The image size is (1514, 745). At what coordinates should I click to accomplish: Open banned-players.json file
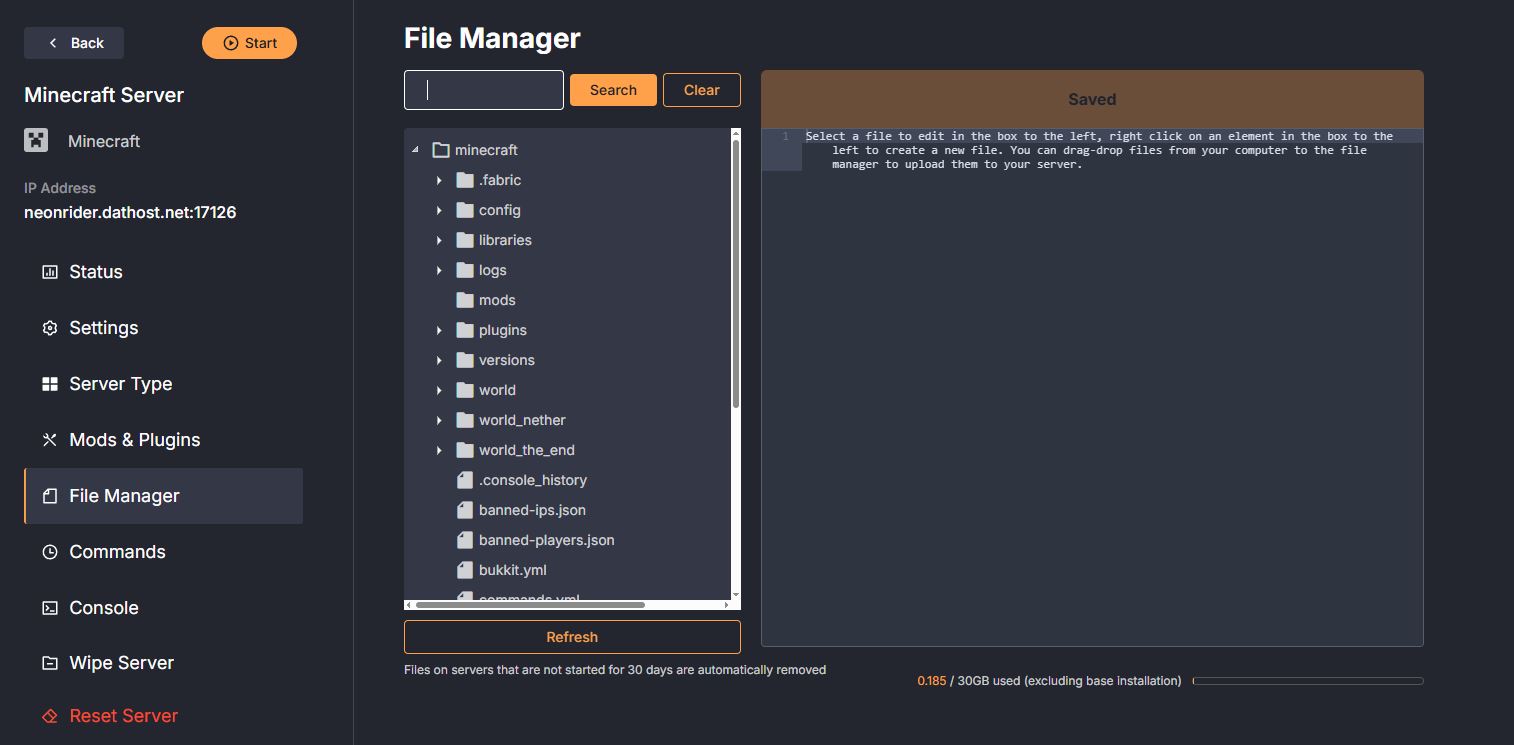point(546,540)
